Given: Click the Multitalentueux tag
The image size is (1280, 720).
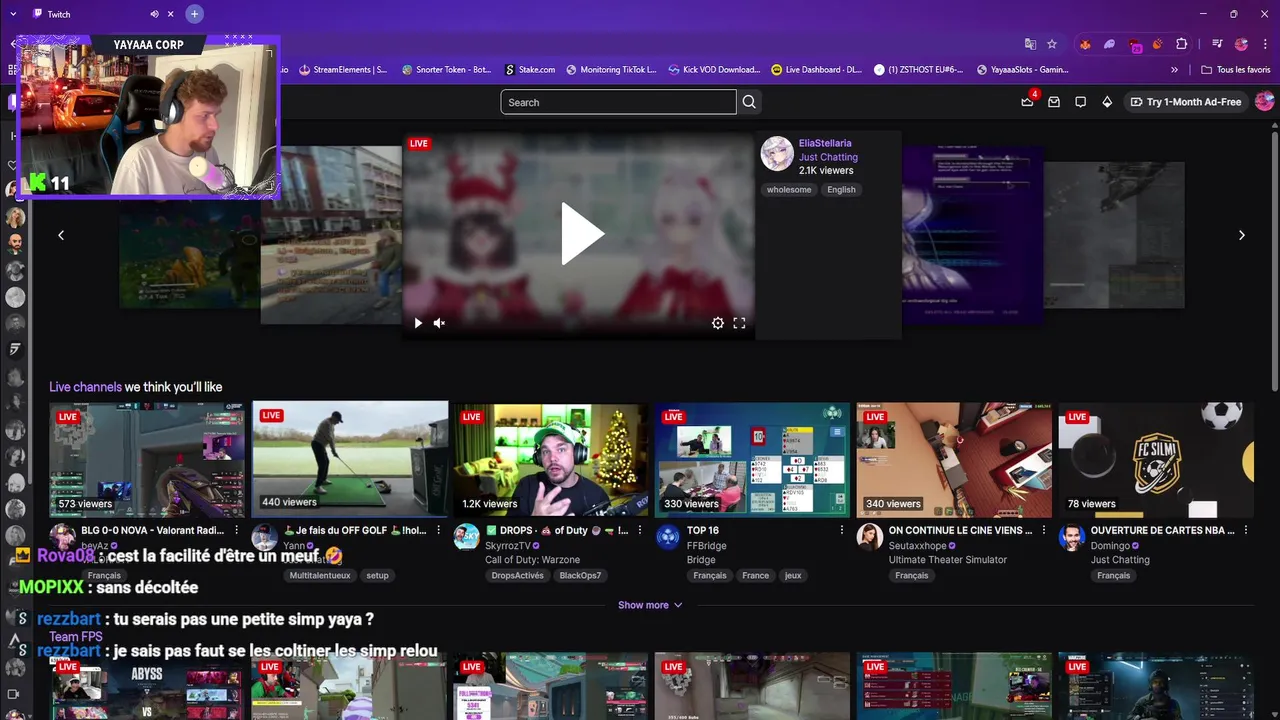Looking at the screenshot, I should pyautogui.click(x=320, y=575).
